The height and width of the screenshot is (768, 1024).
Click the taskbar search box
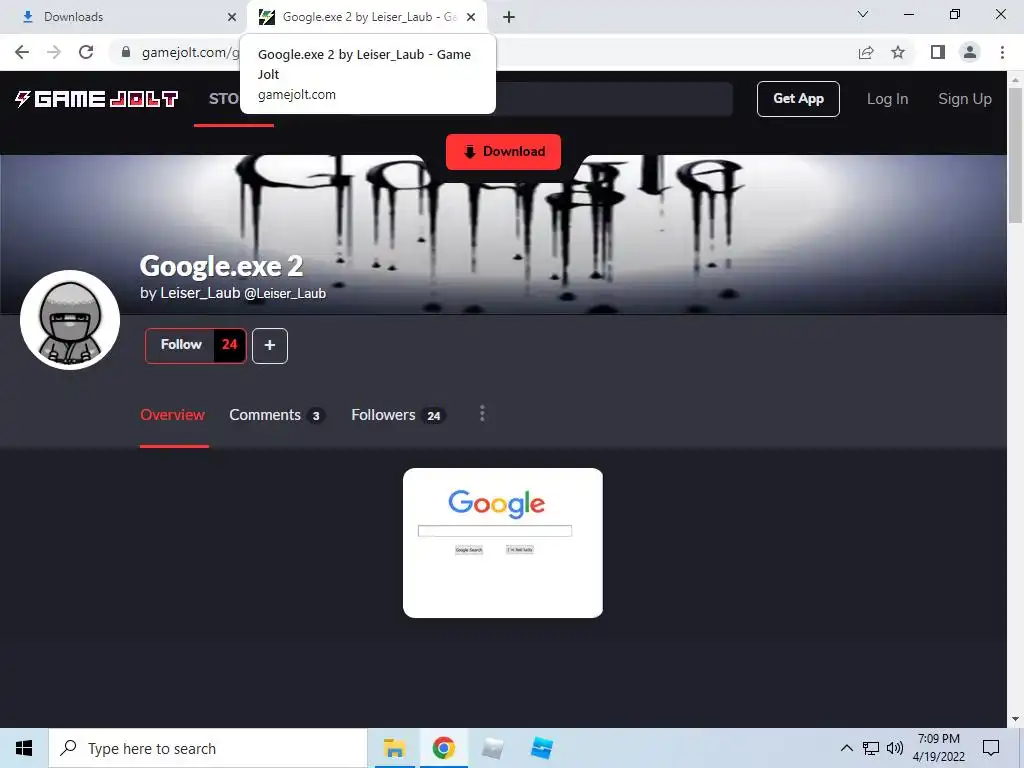[208, 748]
